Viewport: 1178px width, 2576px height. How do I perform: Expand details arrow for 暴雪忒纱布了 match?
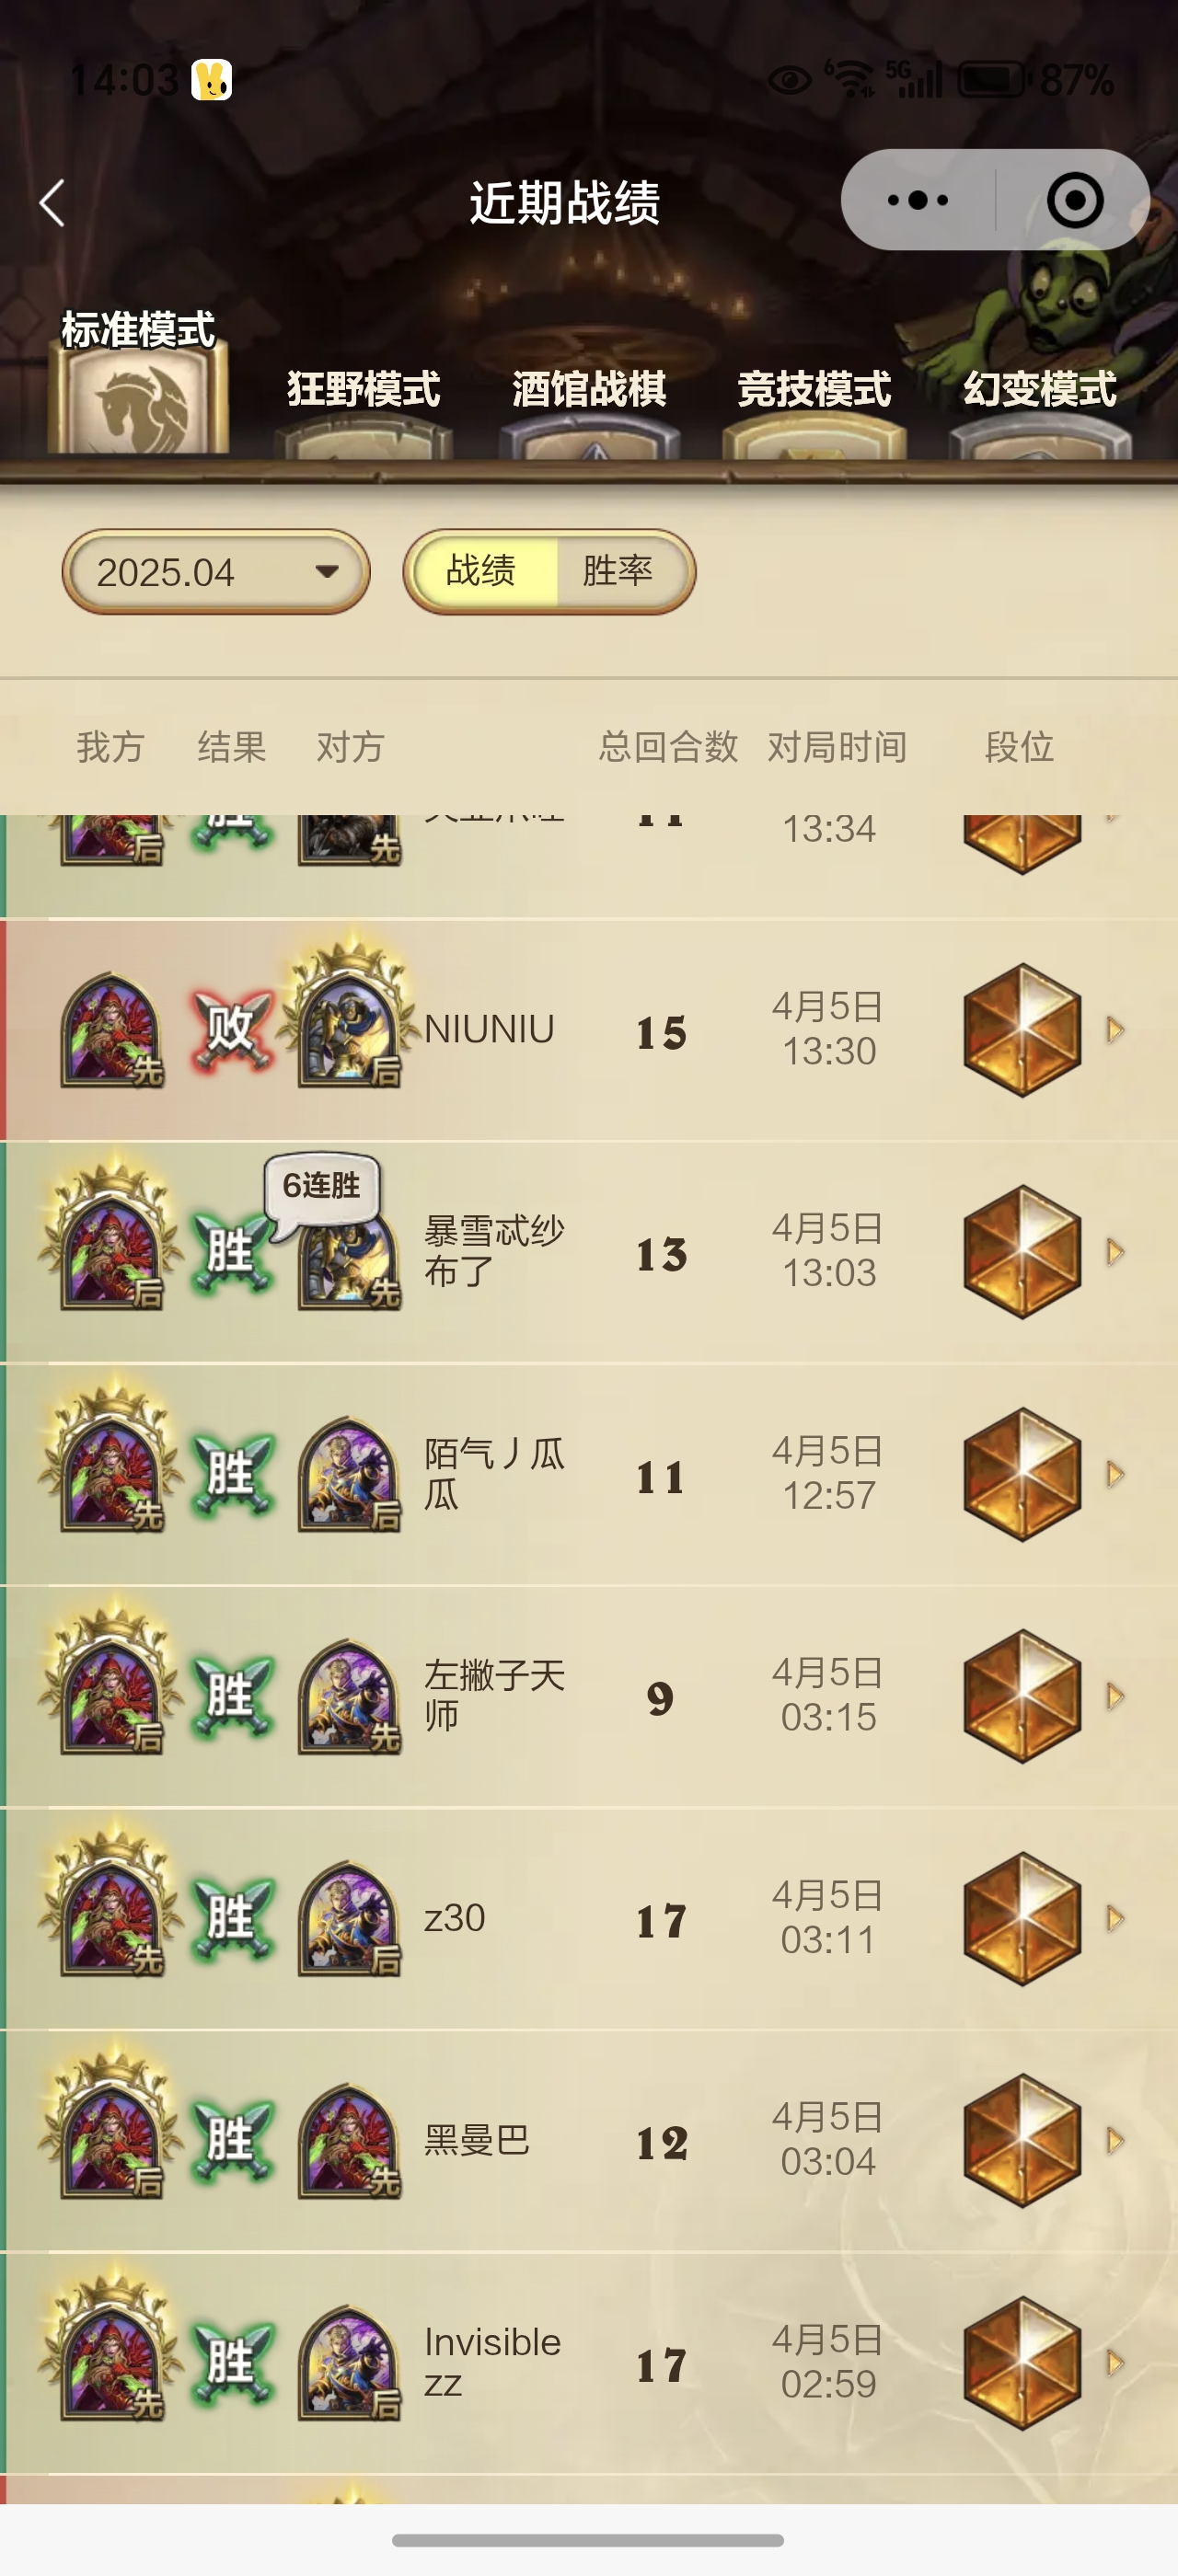(1115, 1252)
